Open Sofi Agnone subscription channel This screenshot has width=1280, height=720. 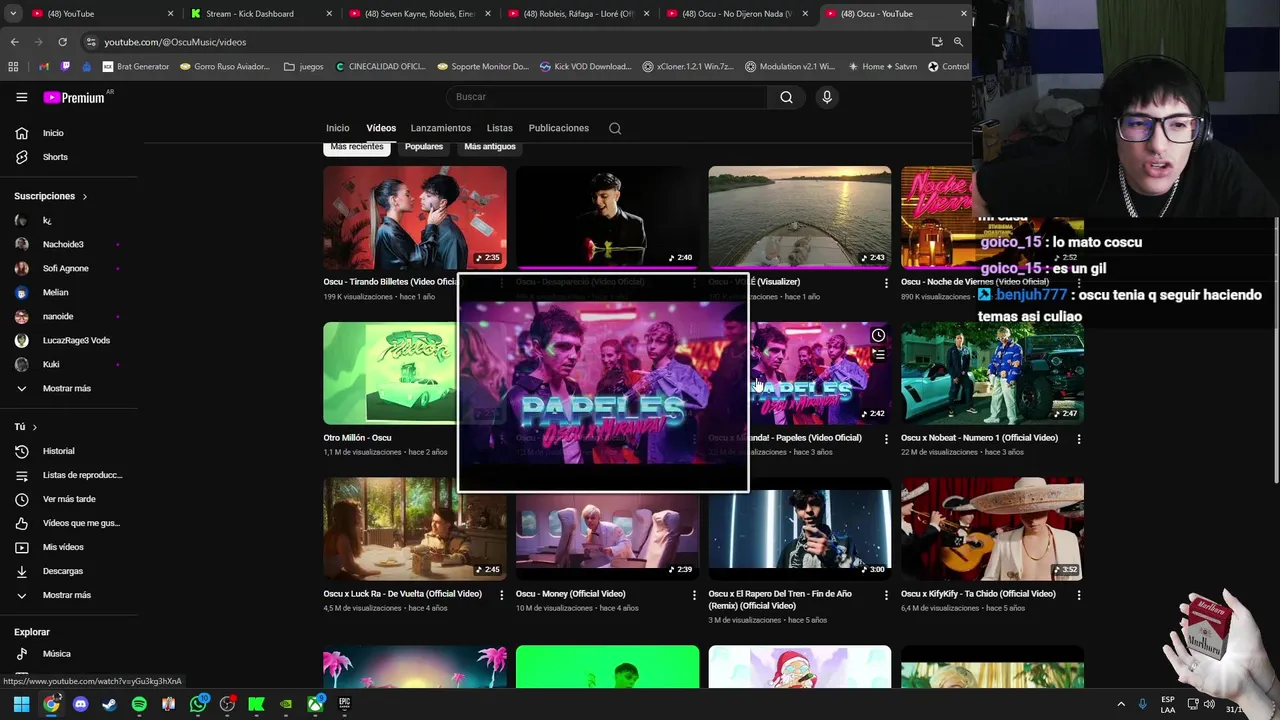66,268
